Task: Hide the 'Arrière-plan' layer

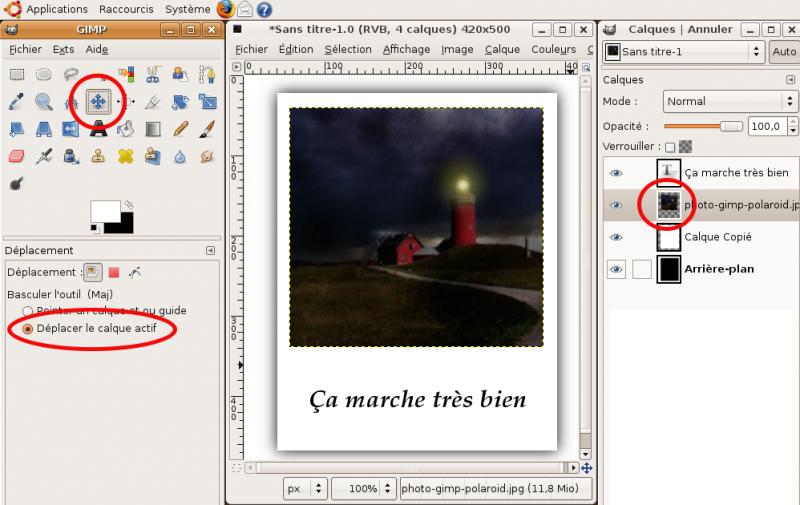Action: pos(616,269)
